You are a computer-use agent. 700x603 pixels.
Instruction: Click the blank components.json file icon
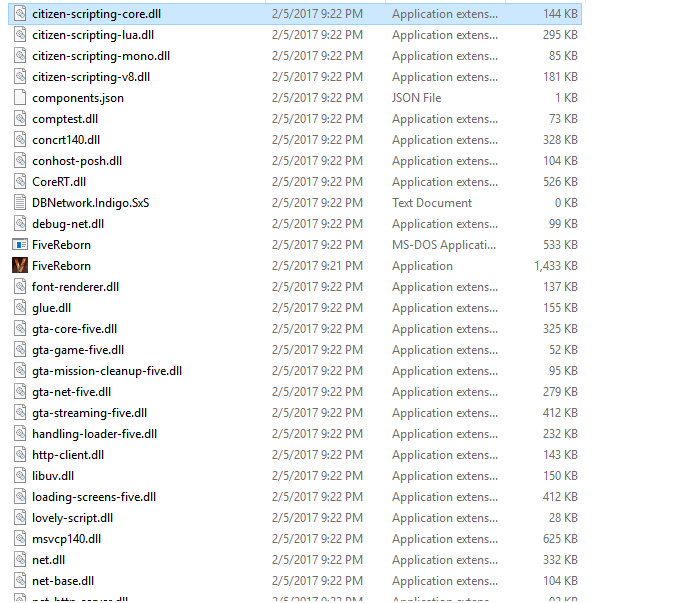[20, 98]
